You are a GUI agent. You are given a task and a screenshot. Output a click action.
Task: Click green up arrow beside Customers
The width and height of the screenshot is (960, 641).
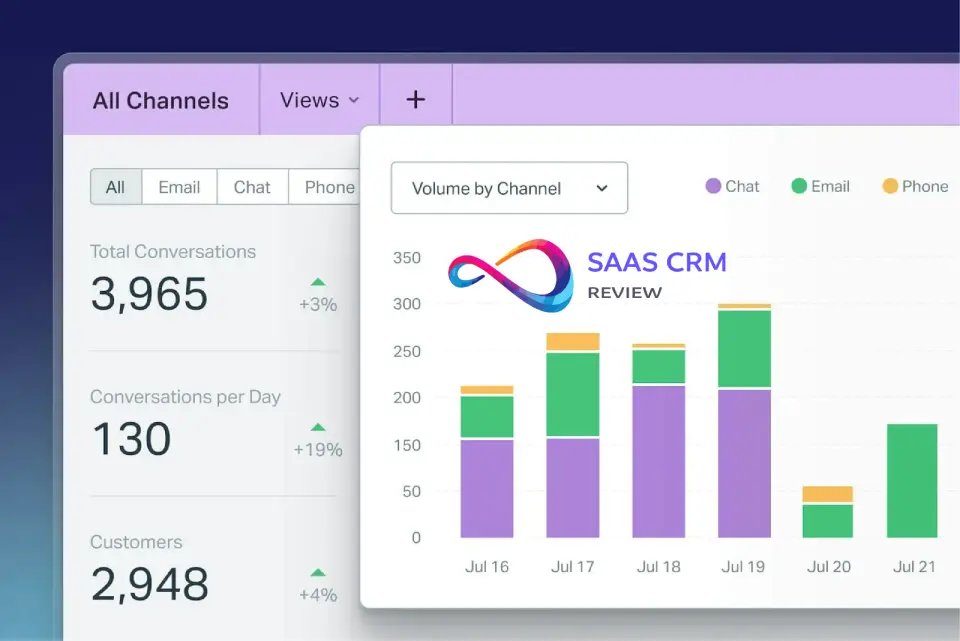pos(318,573)
